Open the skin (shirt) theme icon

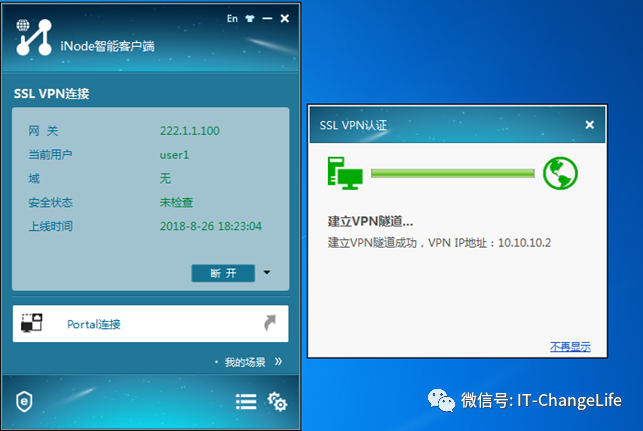250,18
